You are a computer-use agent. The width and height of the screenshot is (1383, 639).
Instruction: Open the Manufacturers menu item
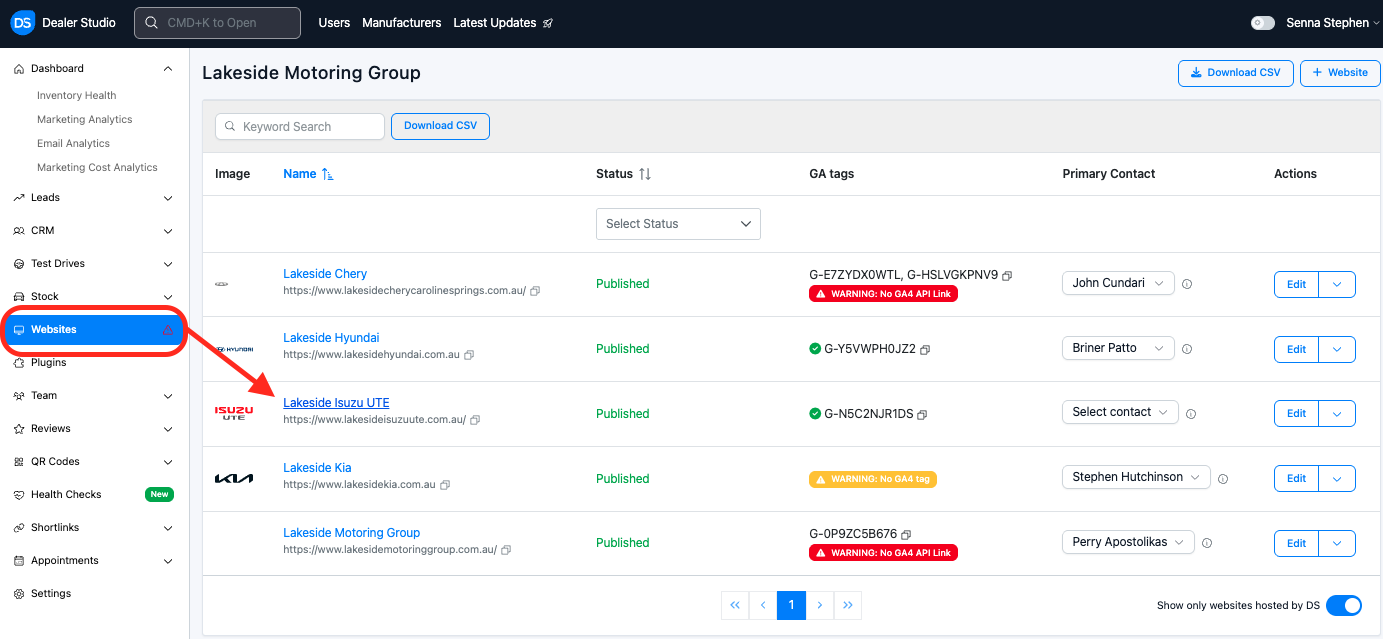click(401, 23)
